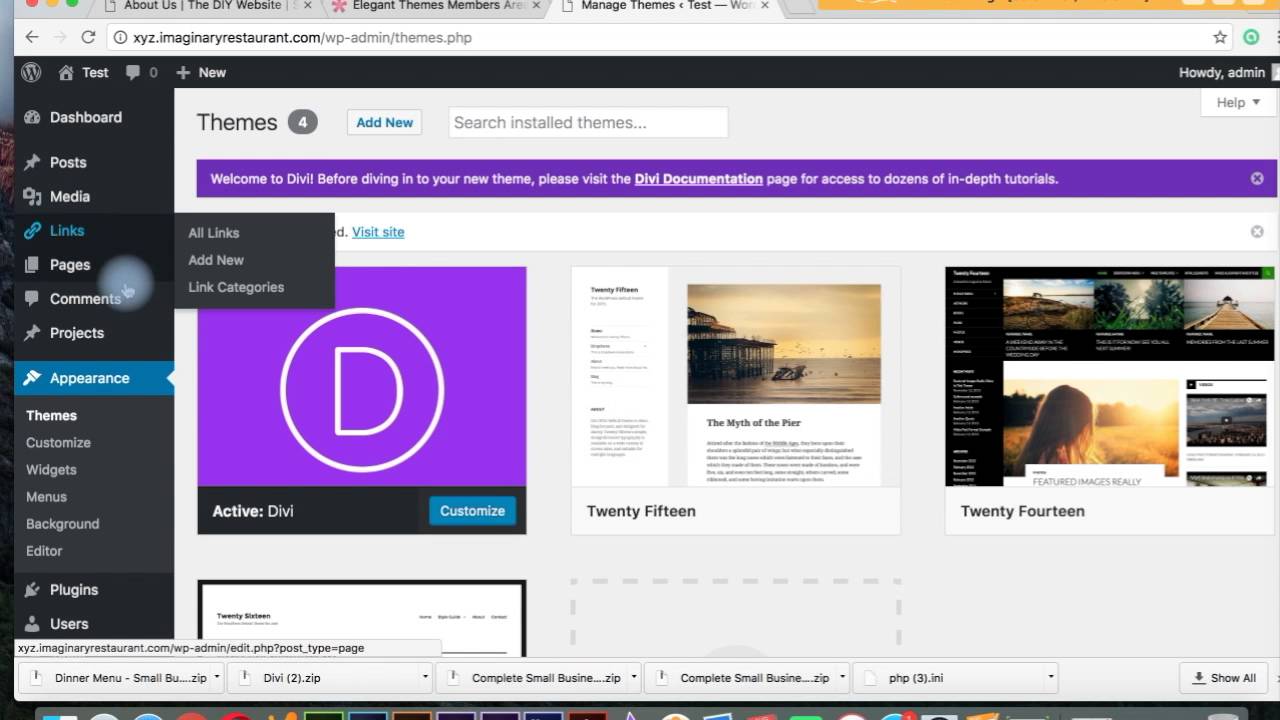The width and height of the screenshot is (1280, 720).
Task: Go back with browser back arrow
Action: pos(31,37)
